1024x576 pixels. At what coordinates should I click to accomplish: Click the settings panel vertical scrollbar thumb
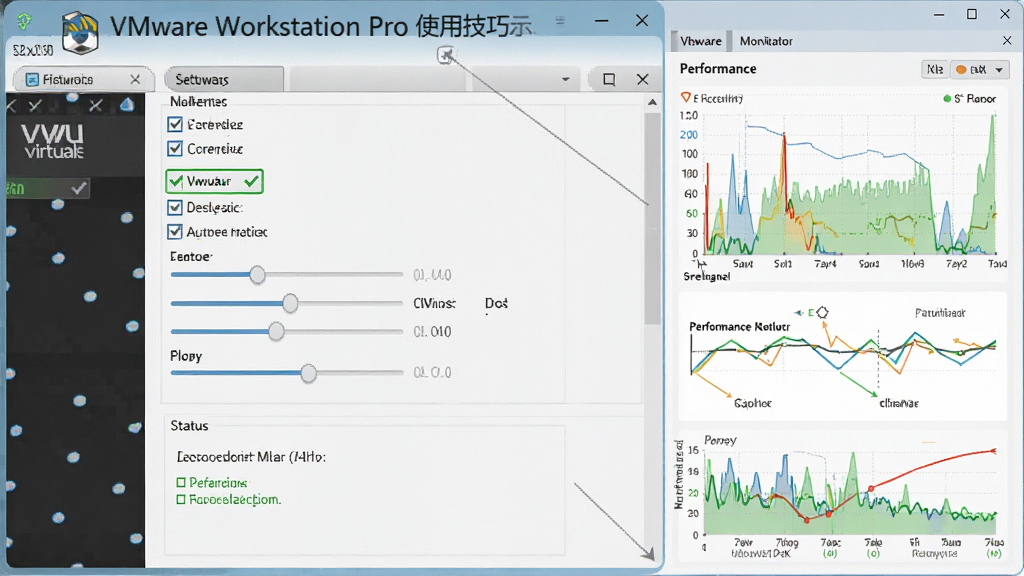[652, 219]
